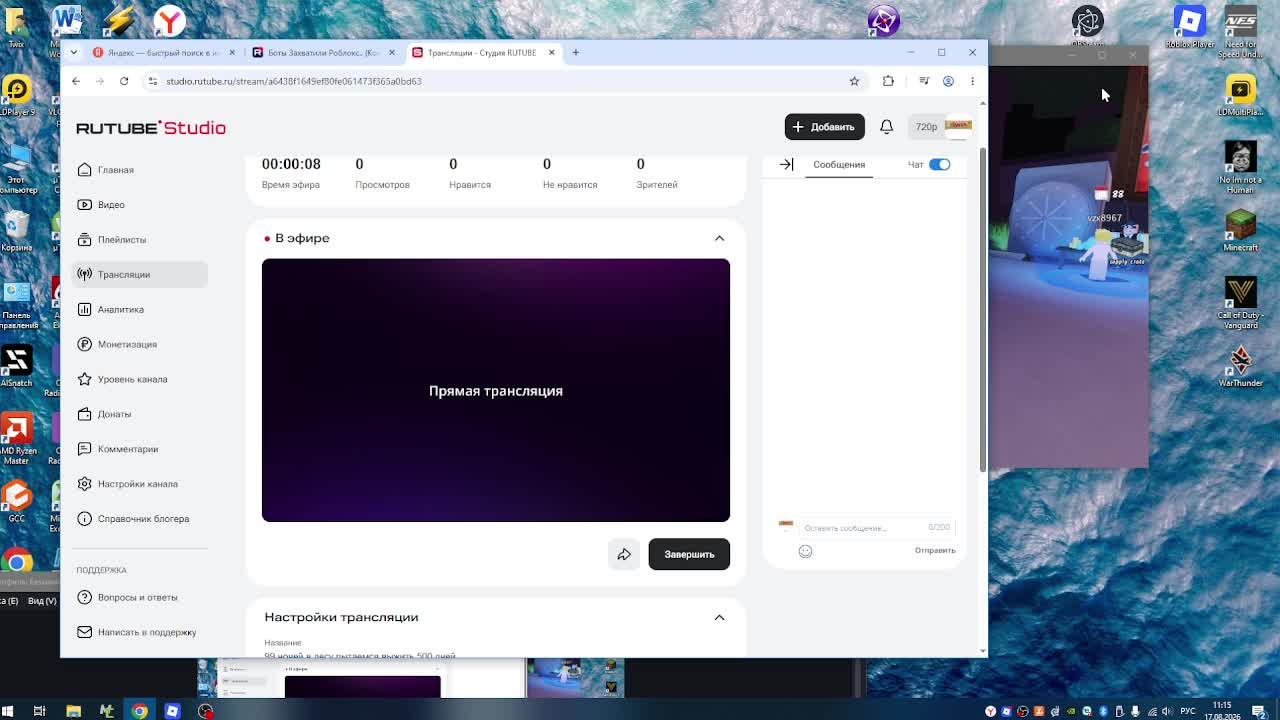The width and height of the screenshot is (1280, 720).
Task: Click the Аналитика chart icon
Action: (x=85, y=309)
